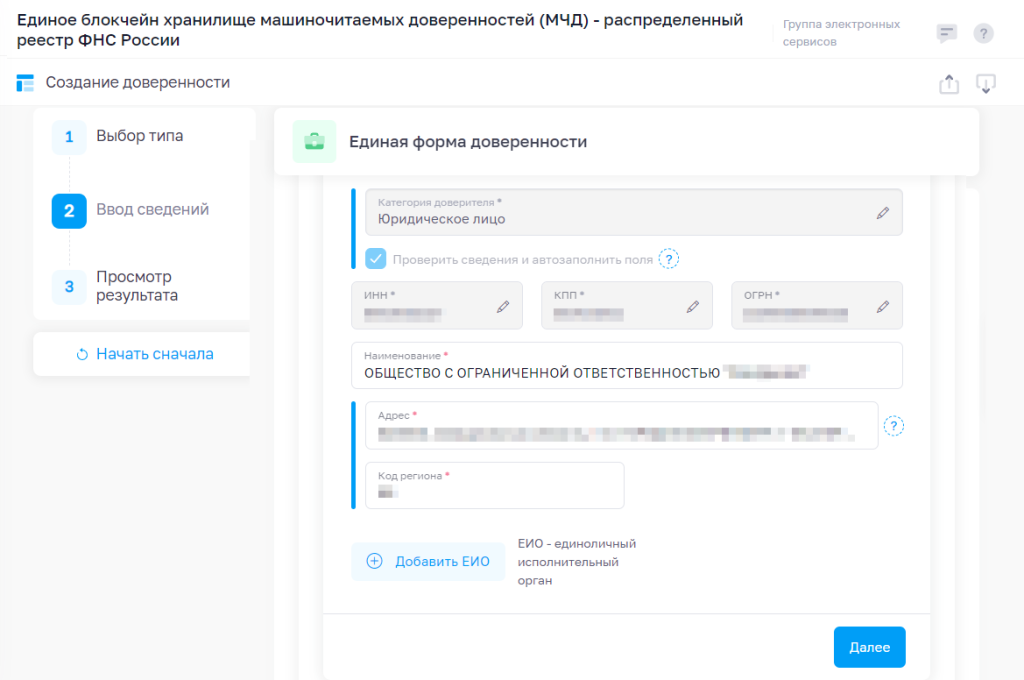Viewport: 1024px width, 680px height.
Task: Edit the Категория доверителя field with the pencil
Action: coord(883,213)
